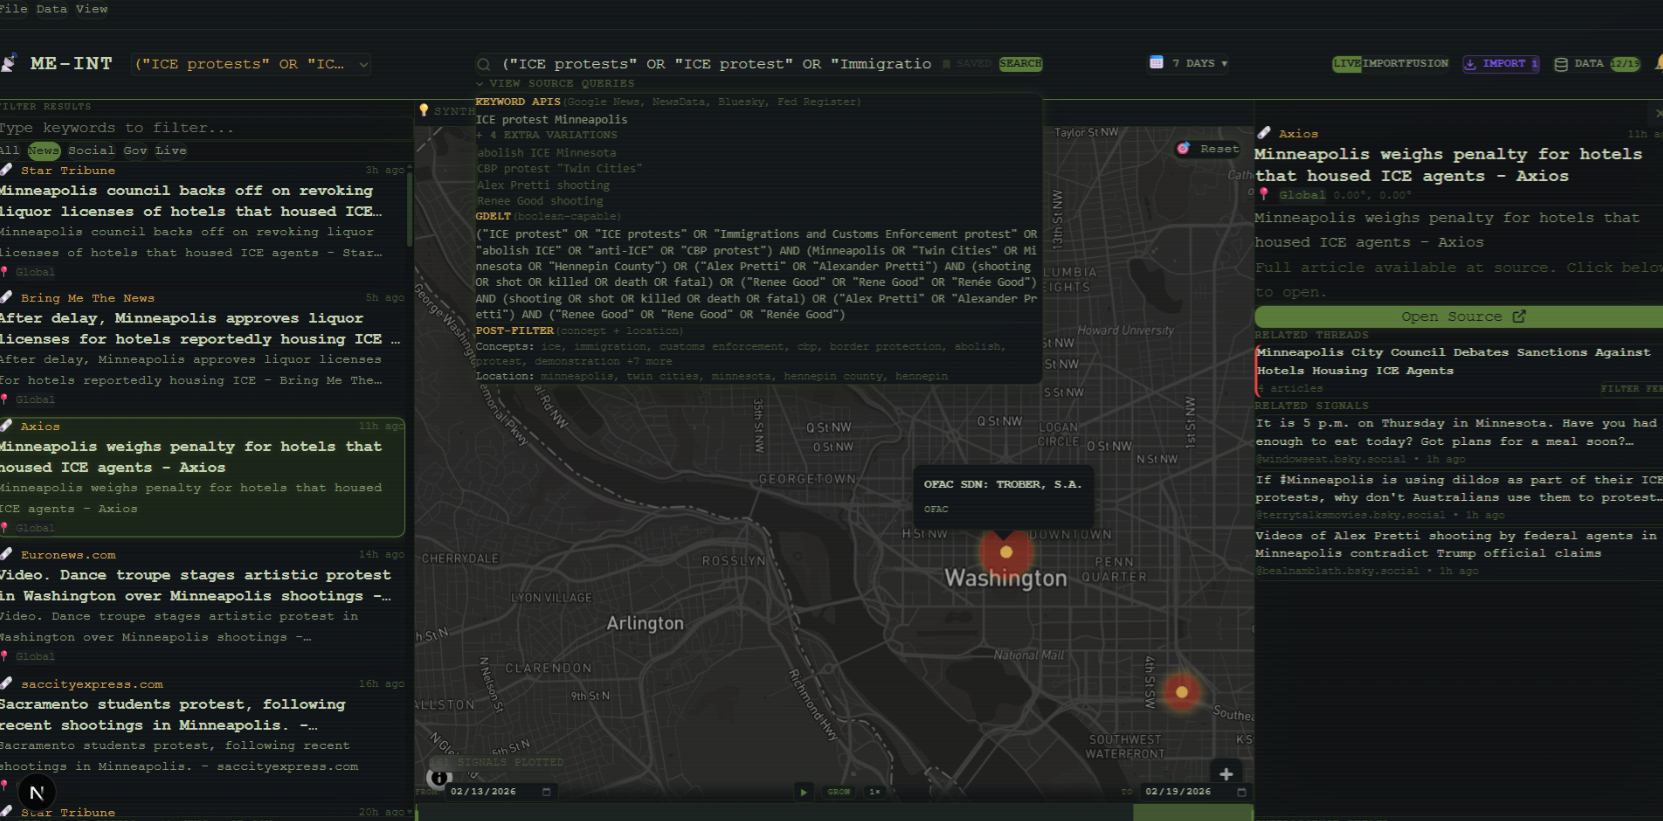This screenshot has height=821, width=1663.
Task: Click the pen icon beside Star Tribune source
Action: coord(7,170)
